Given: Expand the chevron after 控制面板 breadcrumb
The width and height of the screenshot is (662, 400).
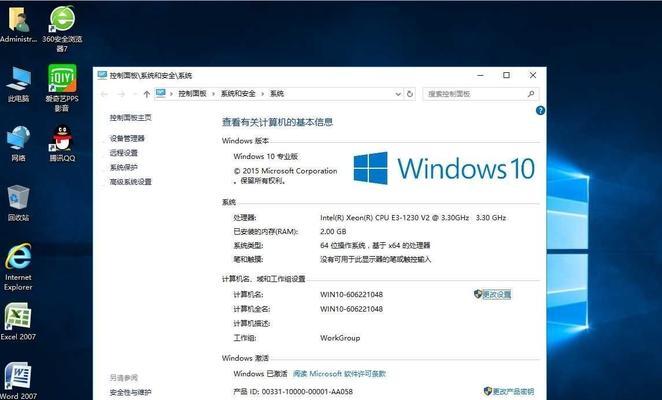Looking at the screenshot, I should (214, 94).
